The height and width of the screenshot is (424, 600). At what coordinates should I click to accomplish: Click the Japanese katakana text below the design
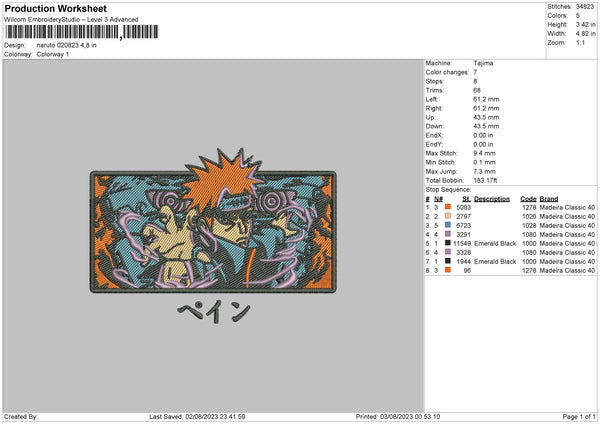click(x=214, y=311)
